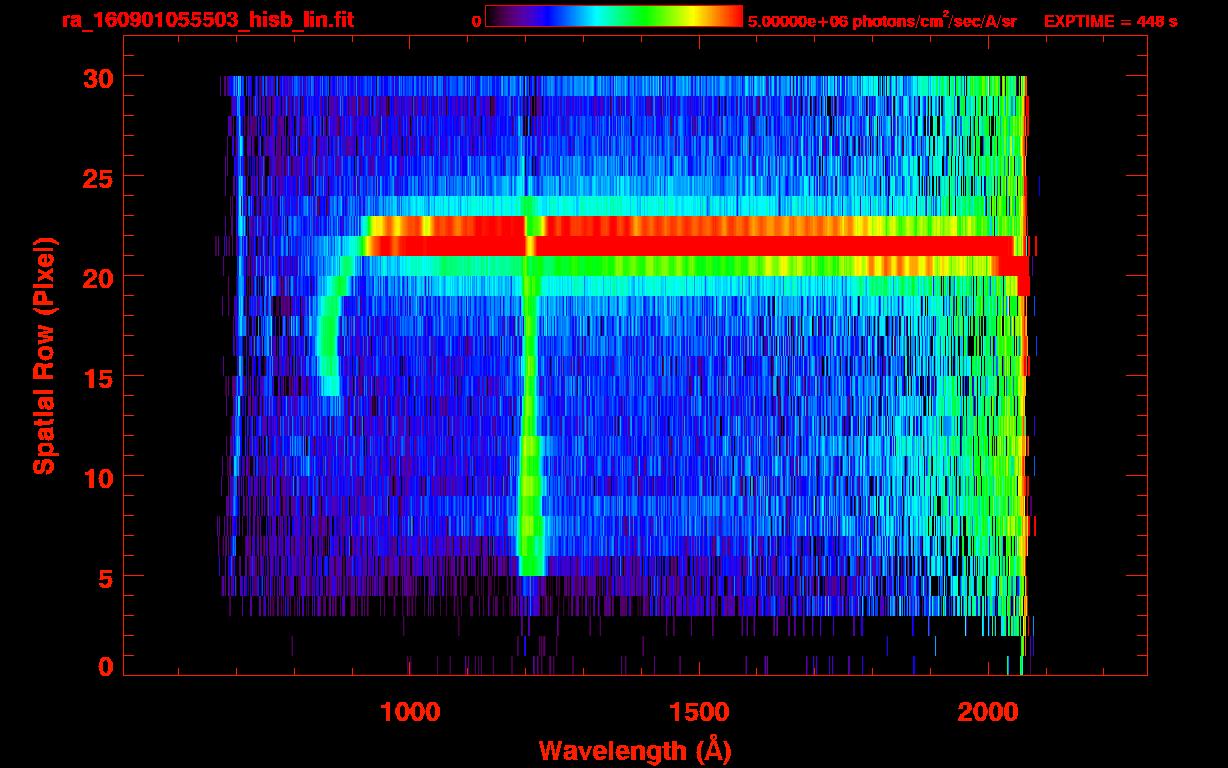Click the x-axis tick label 1000
Image resolution: width=1228 pixels, height=768 pixels.
409,711
